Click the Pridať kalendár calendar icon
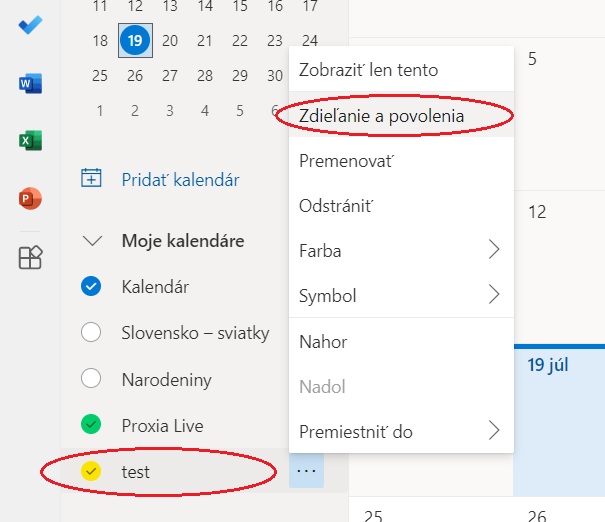 click(x=91, y=180)
